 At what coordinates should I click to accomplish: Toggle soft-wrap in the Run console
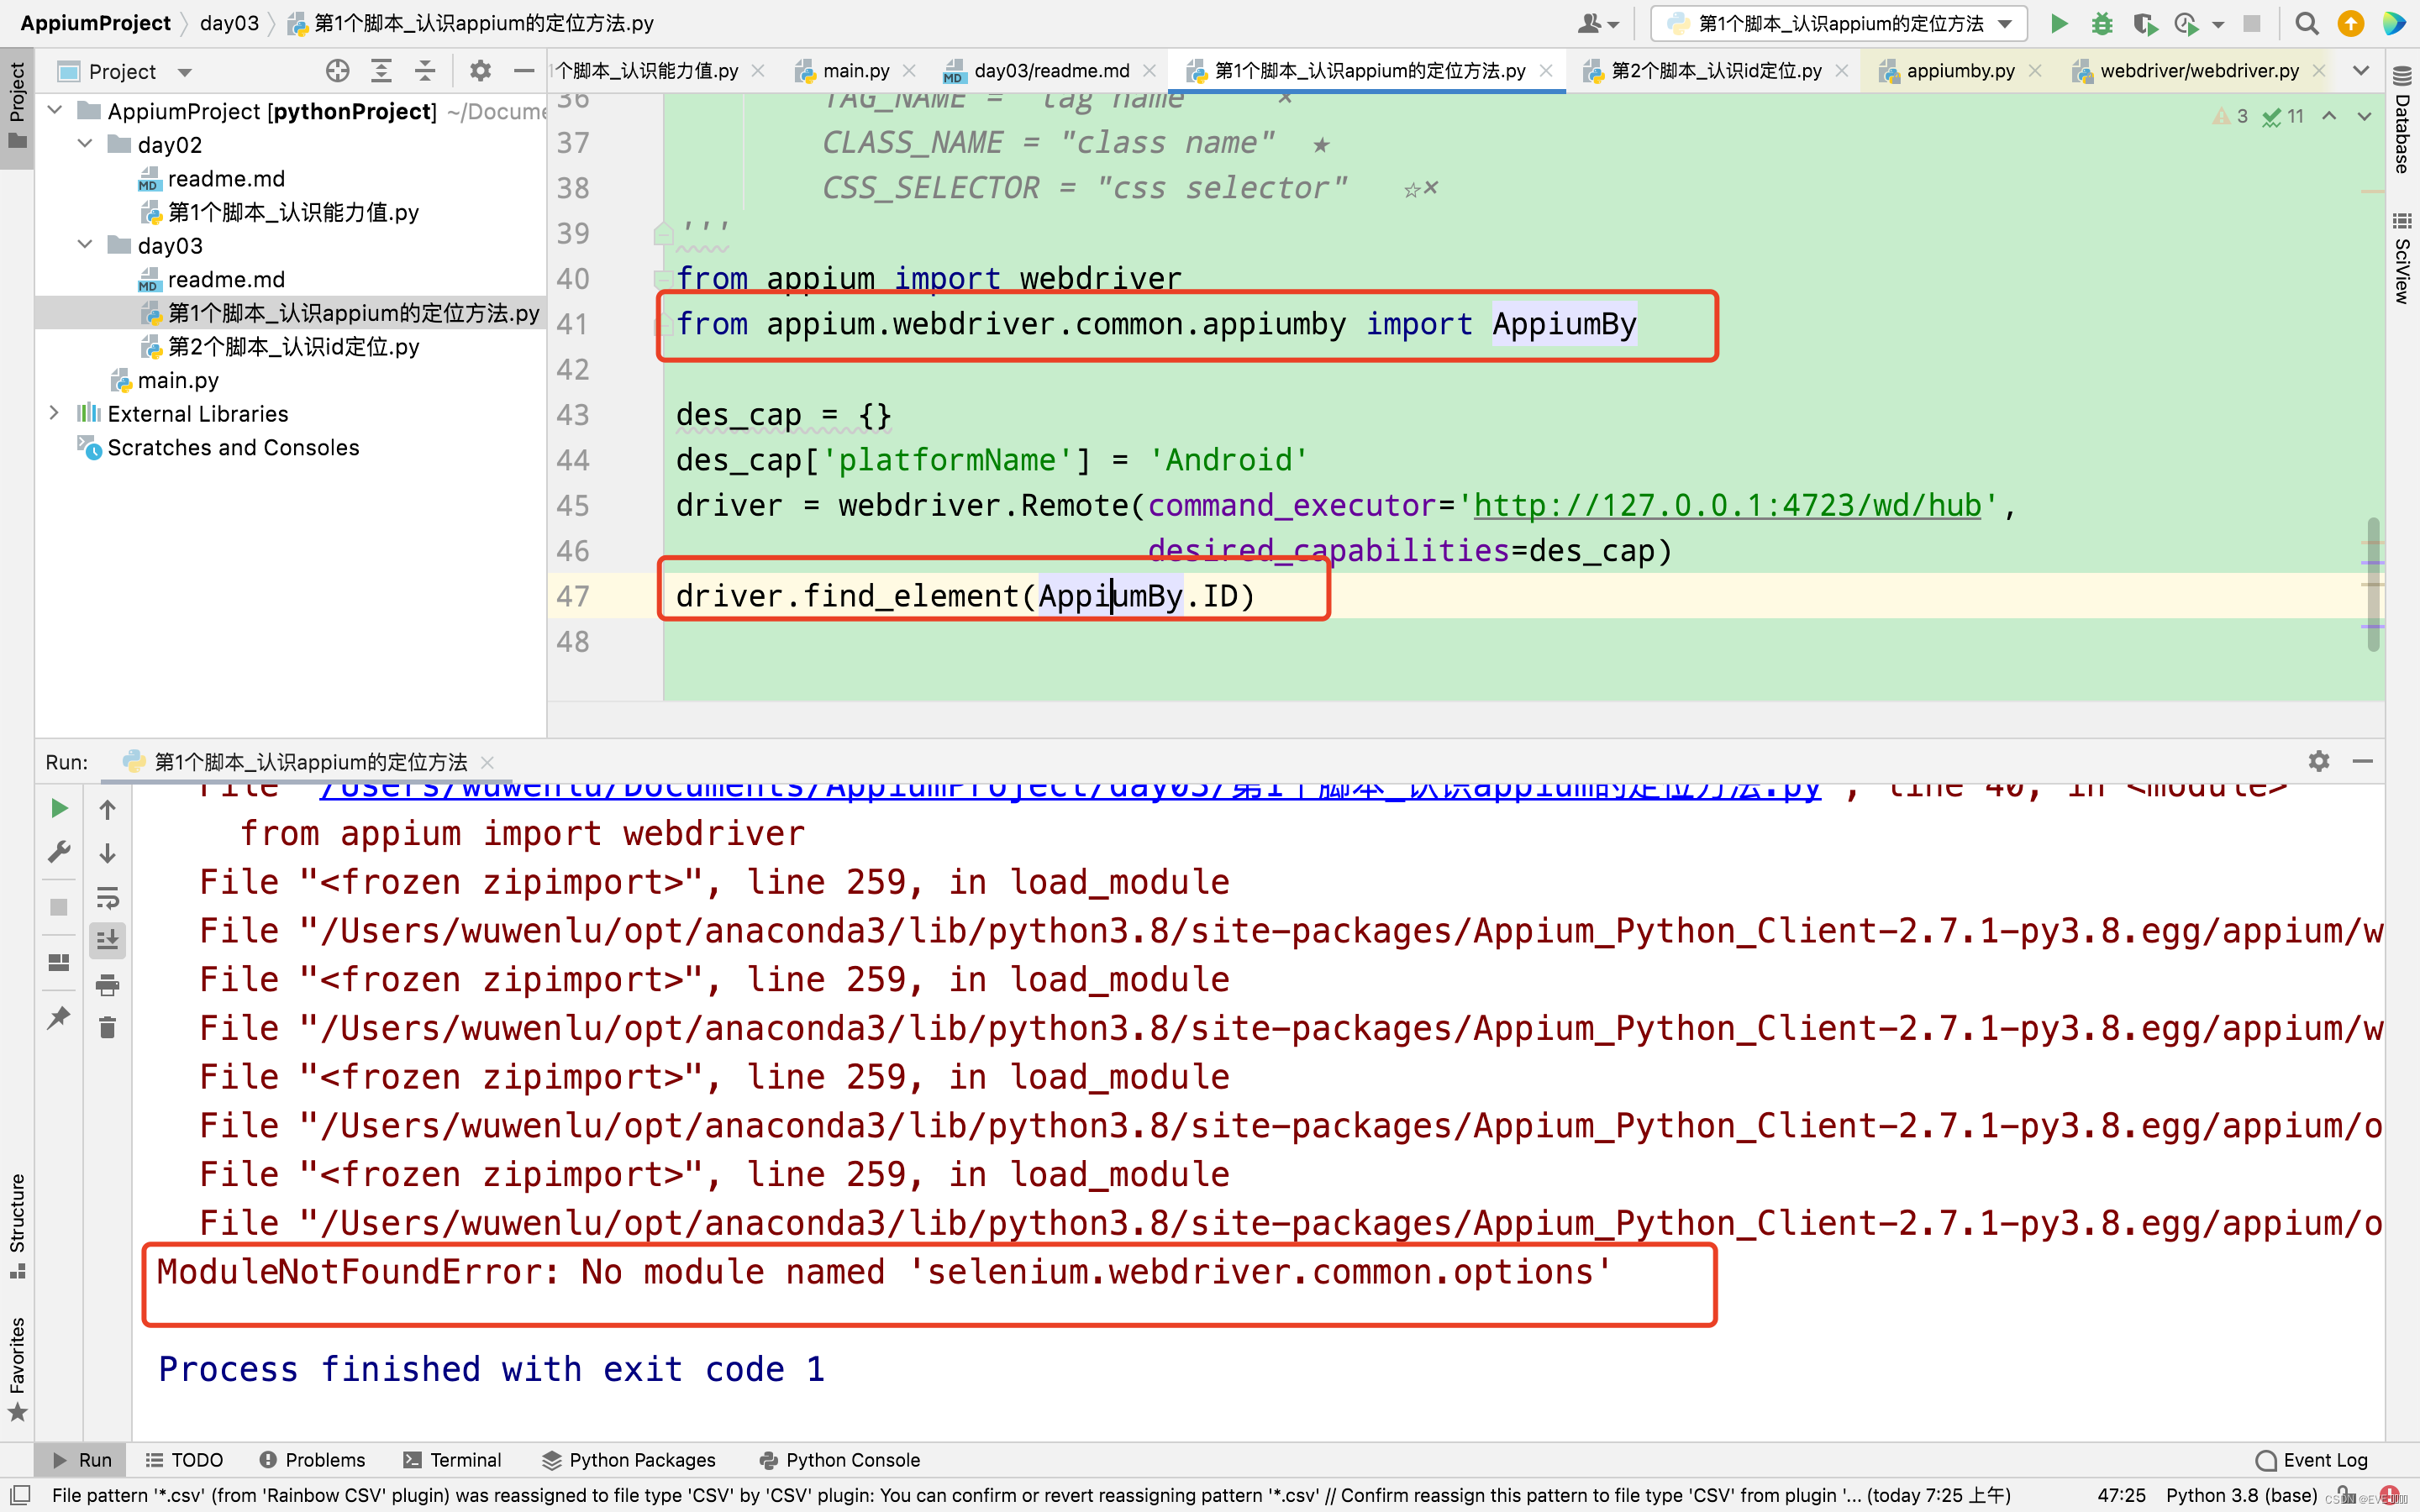107,897
